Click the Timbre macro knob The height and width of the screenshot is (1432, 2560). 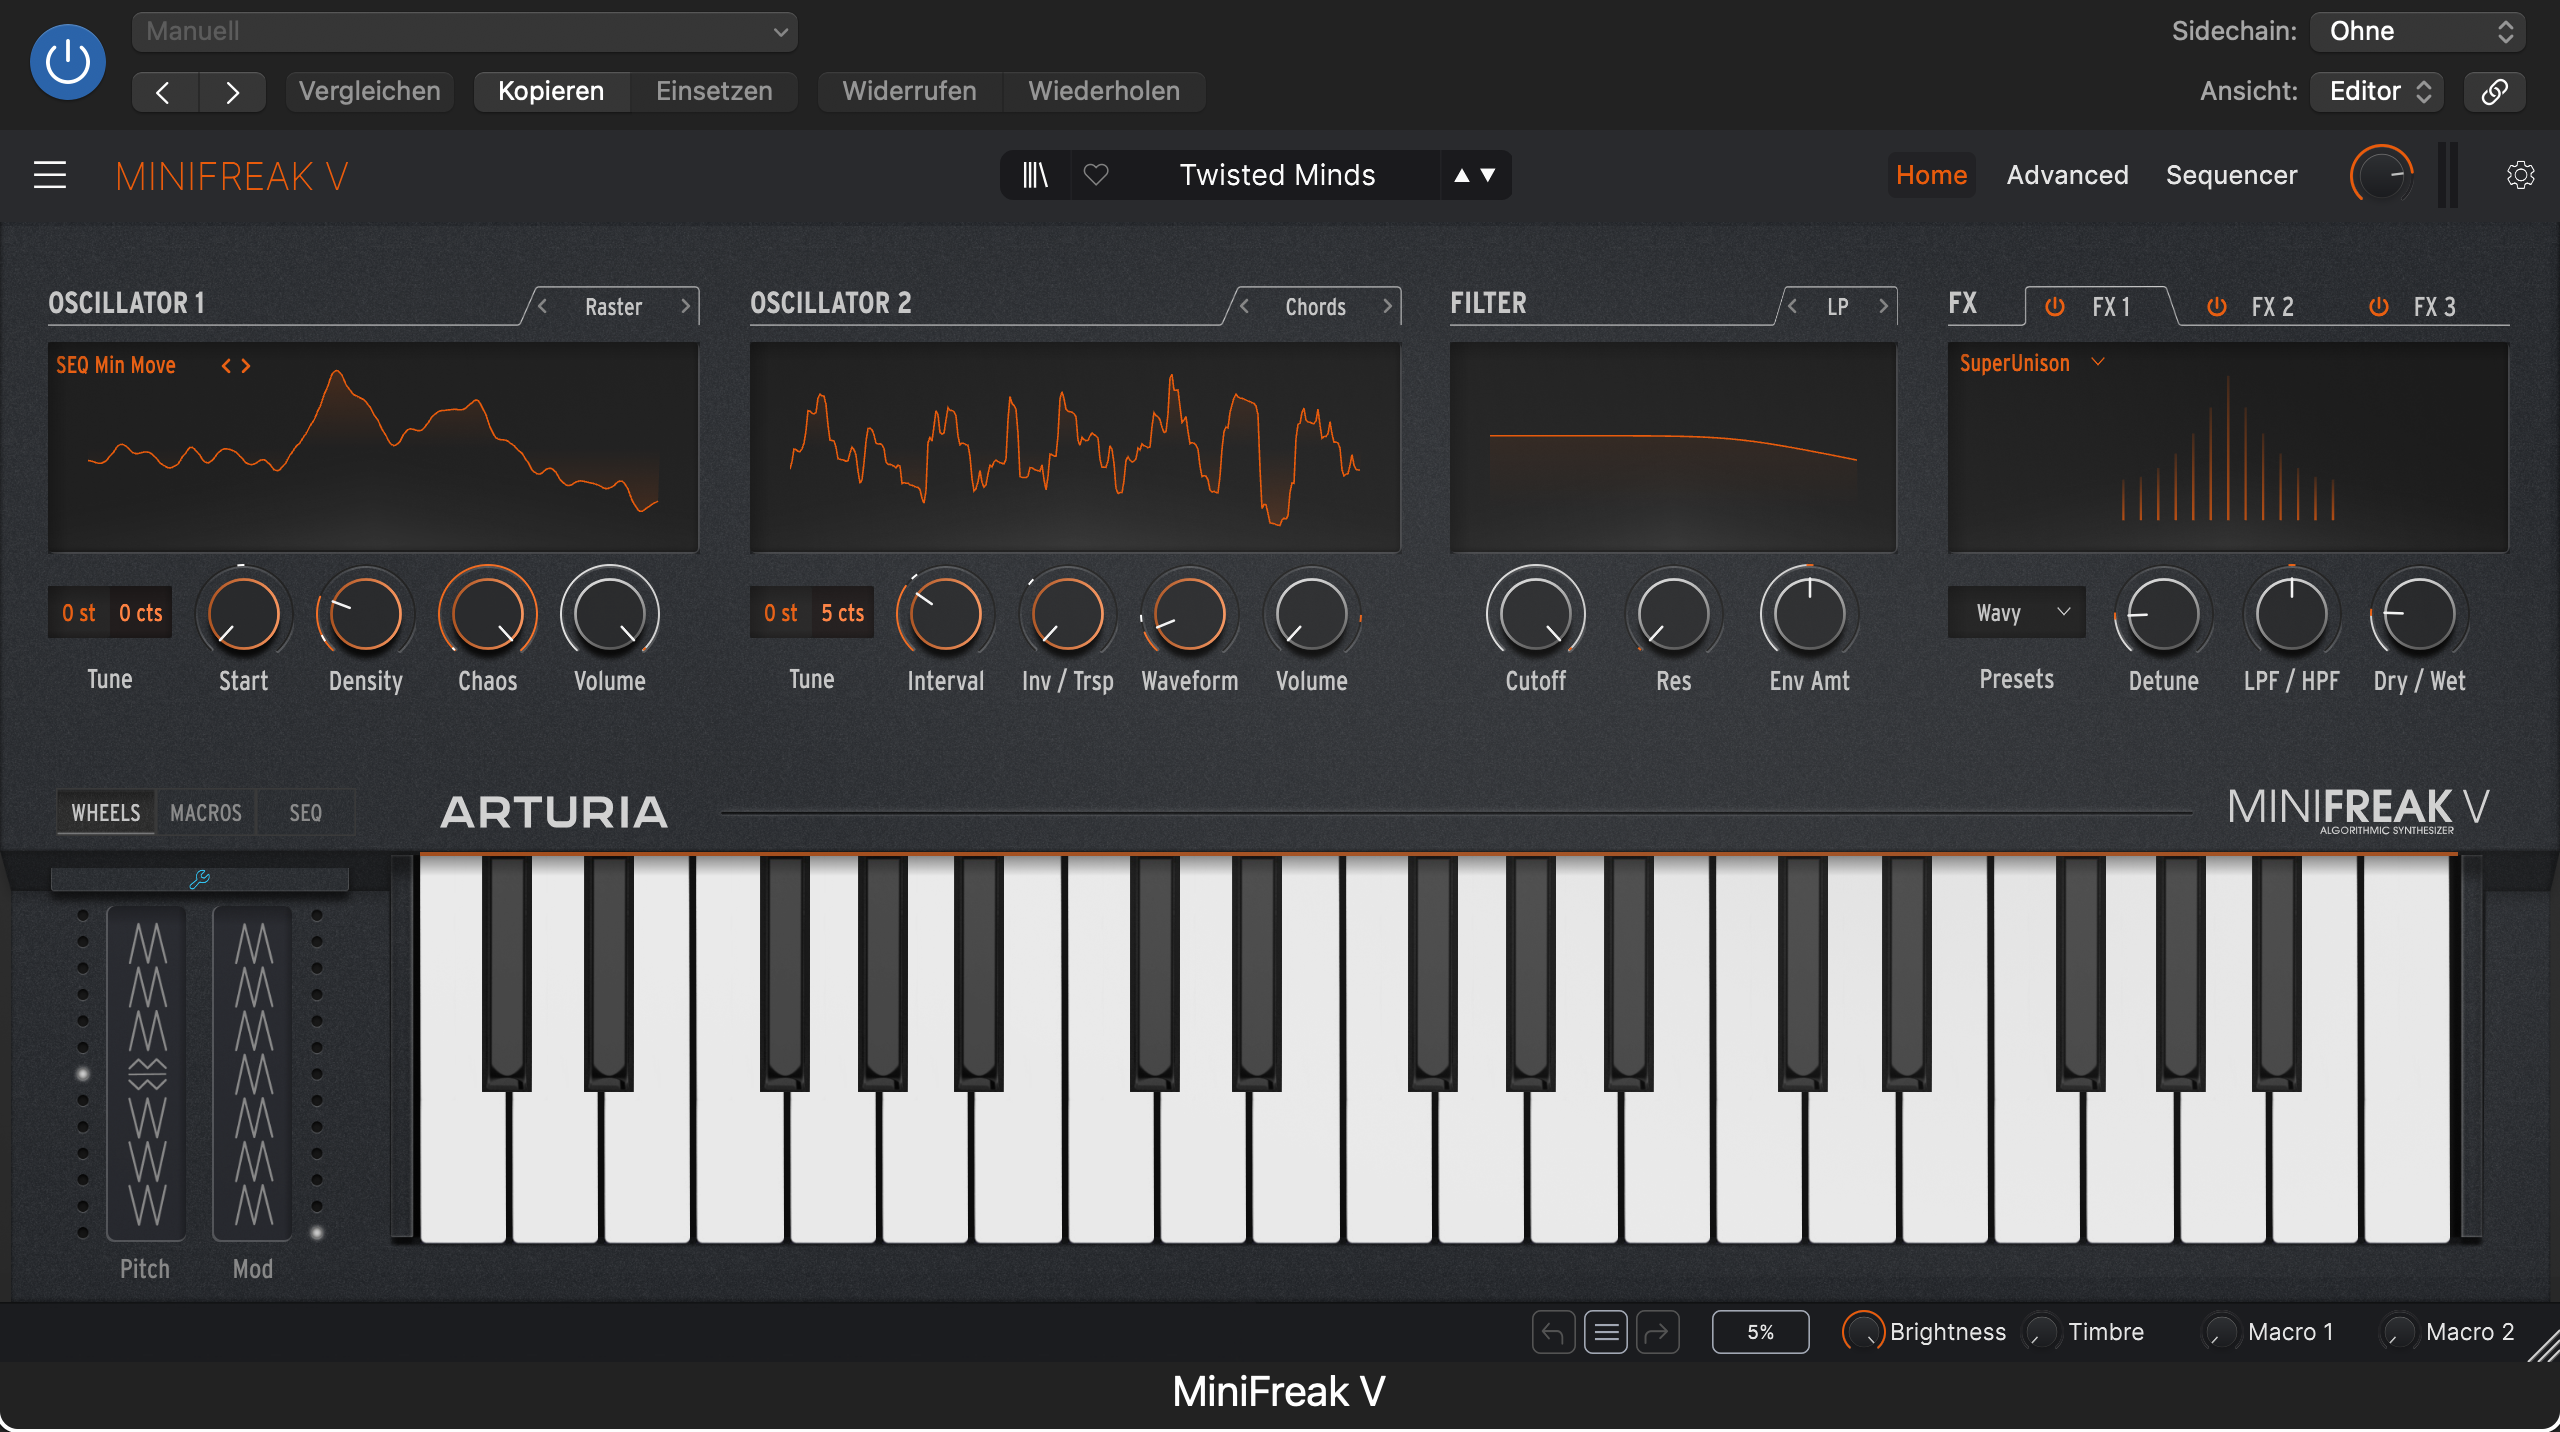tap(2041, 1332)
